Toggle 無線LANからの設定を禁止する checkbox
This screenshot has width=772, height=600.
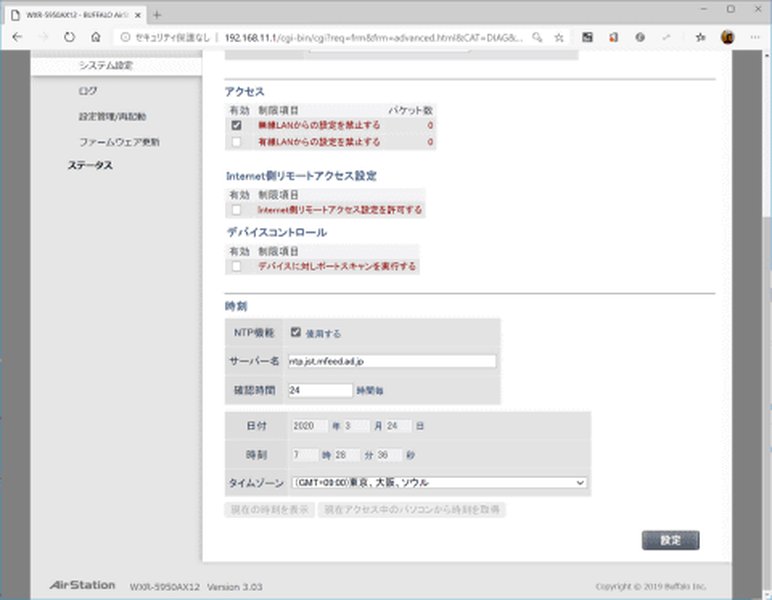[236, 125]
